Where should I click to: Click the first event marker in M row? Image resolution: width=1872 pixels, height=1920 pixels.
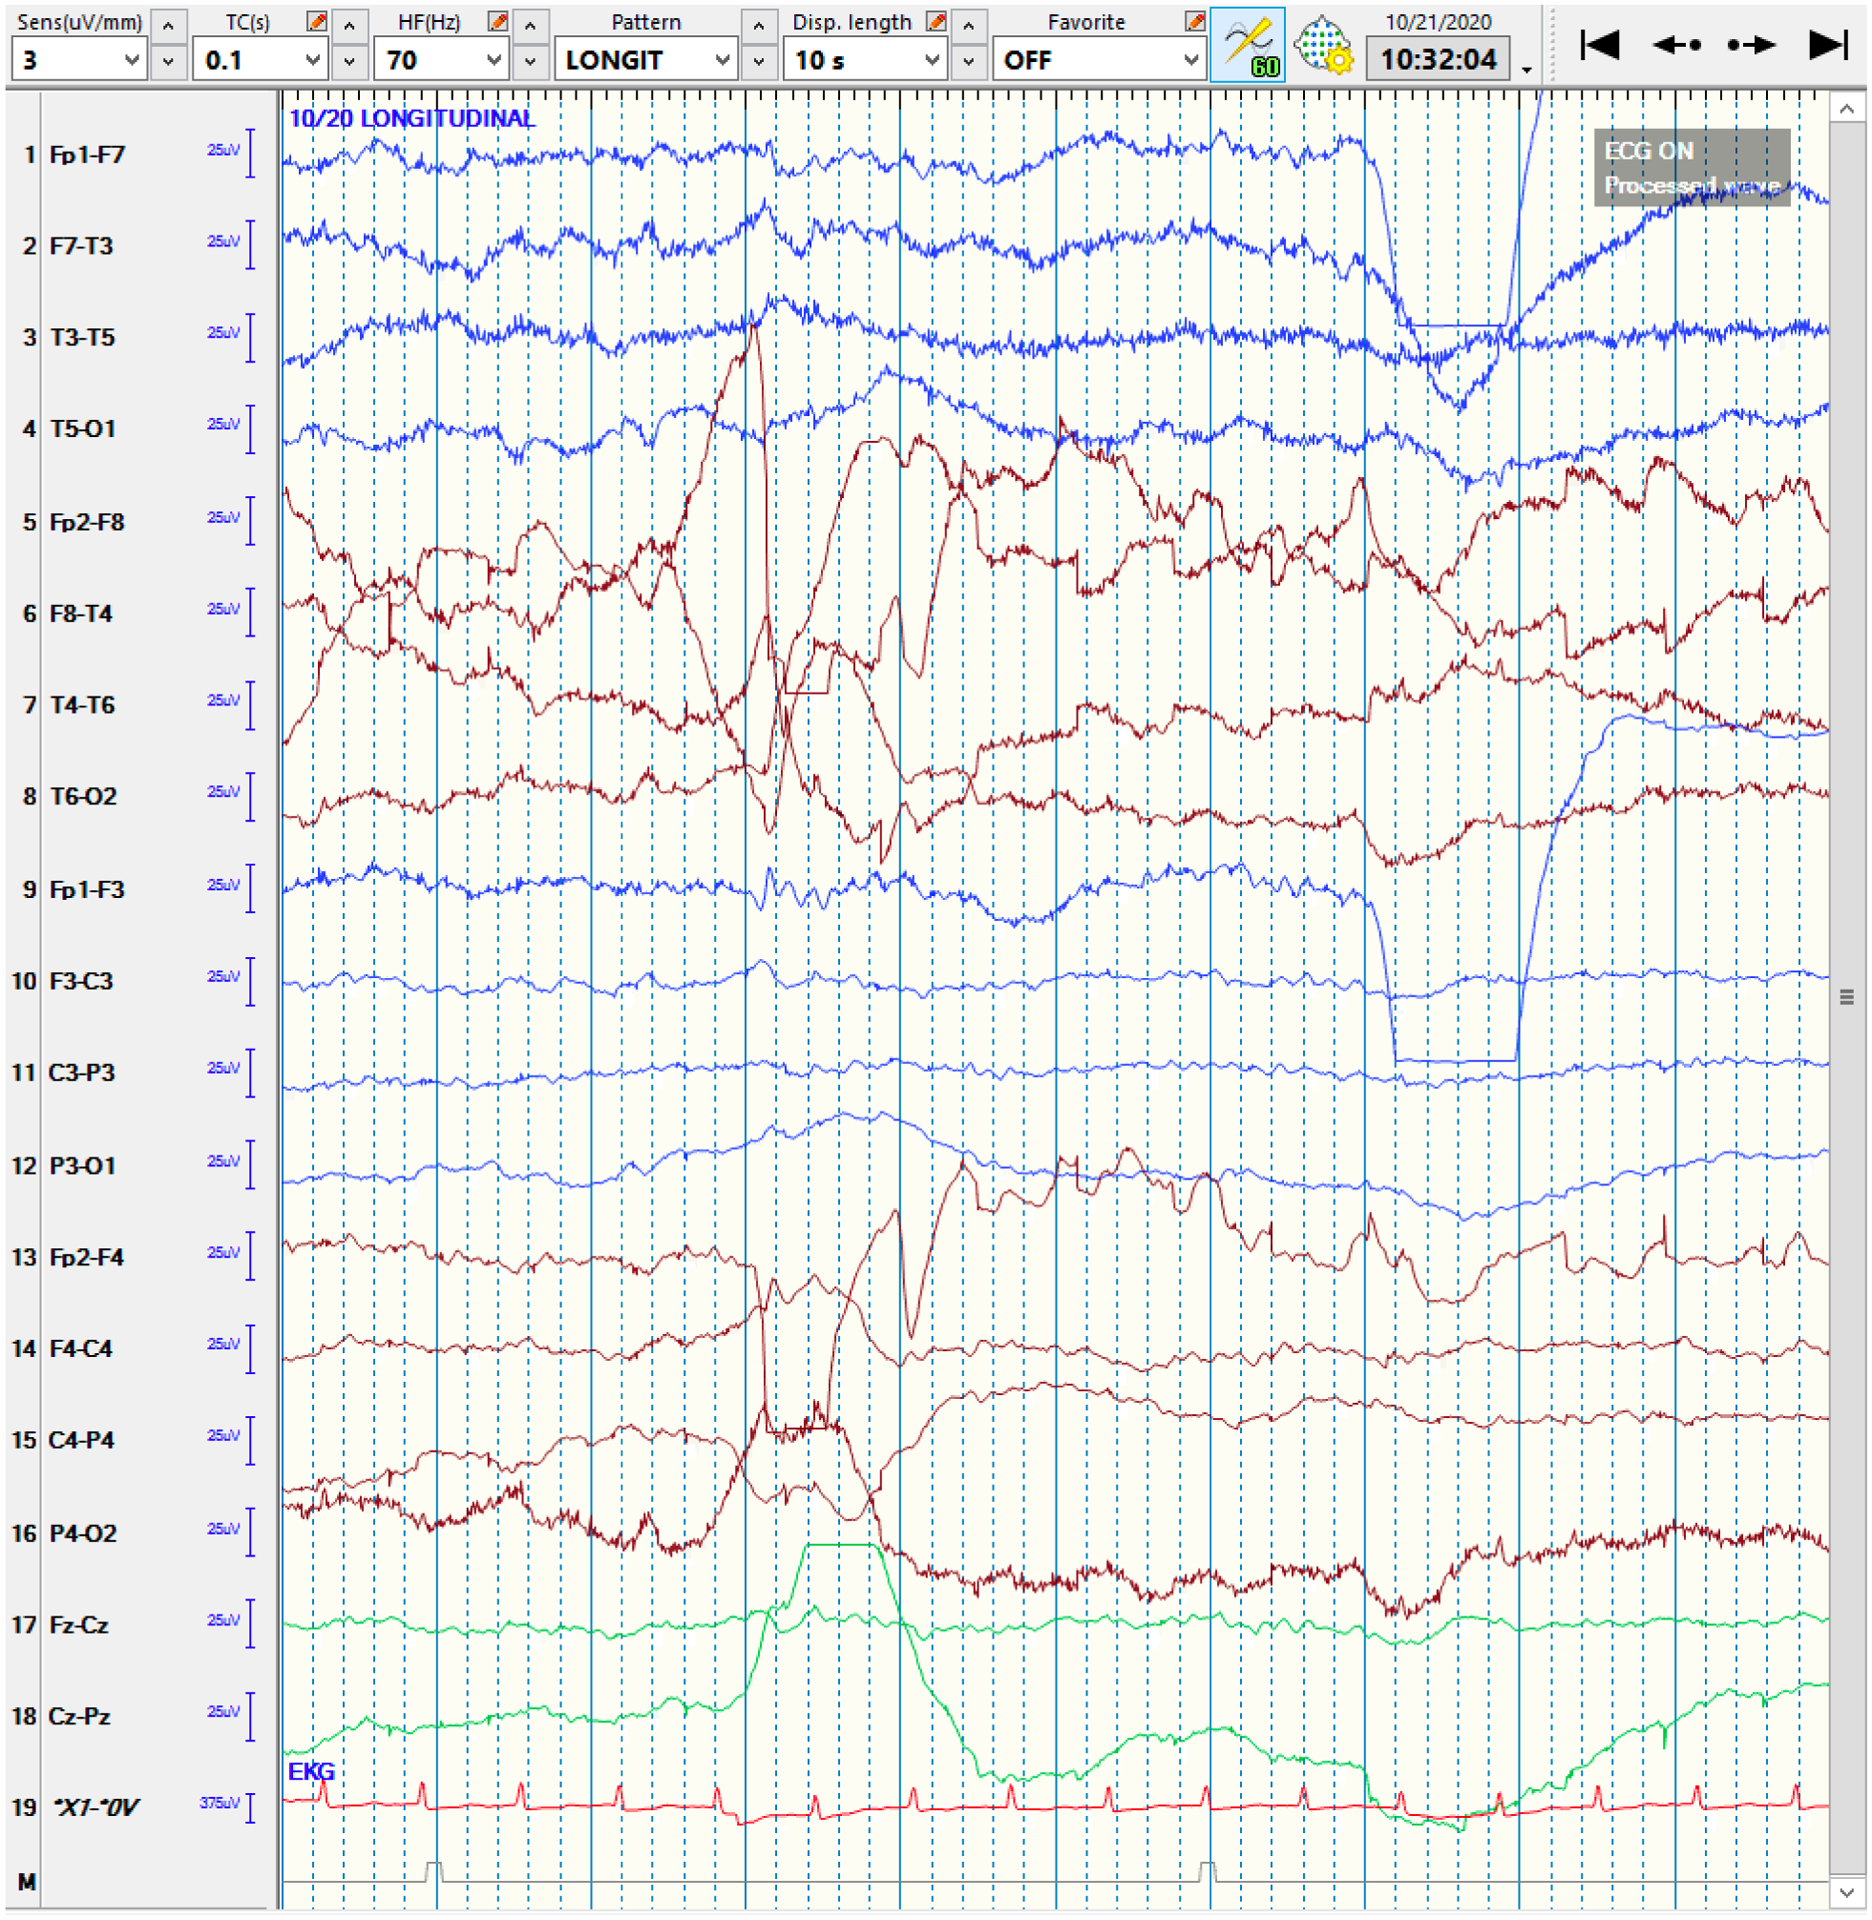click(x=434, y=1871)
